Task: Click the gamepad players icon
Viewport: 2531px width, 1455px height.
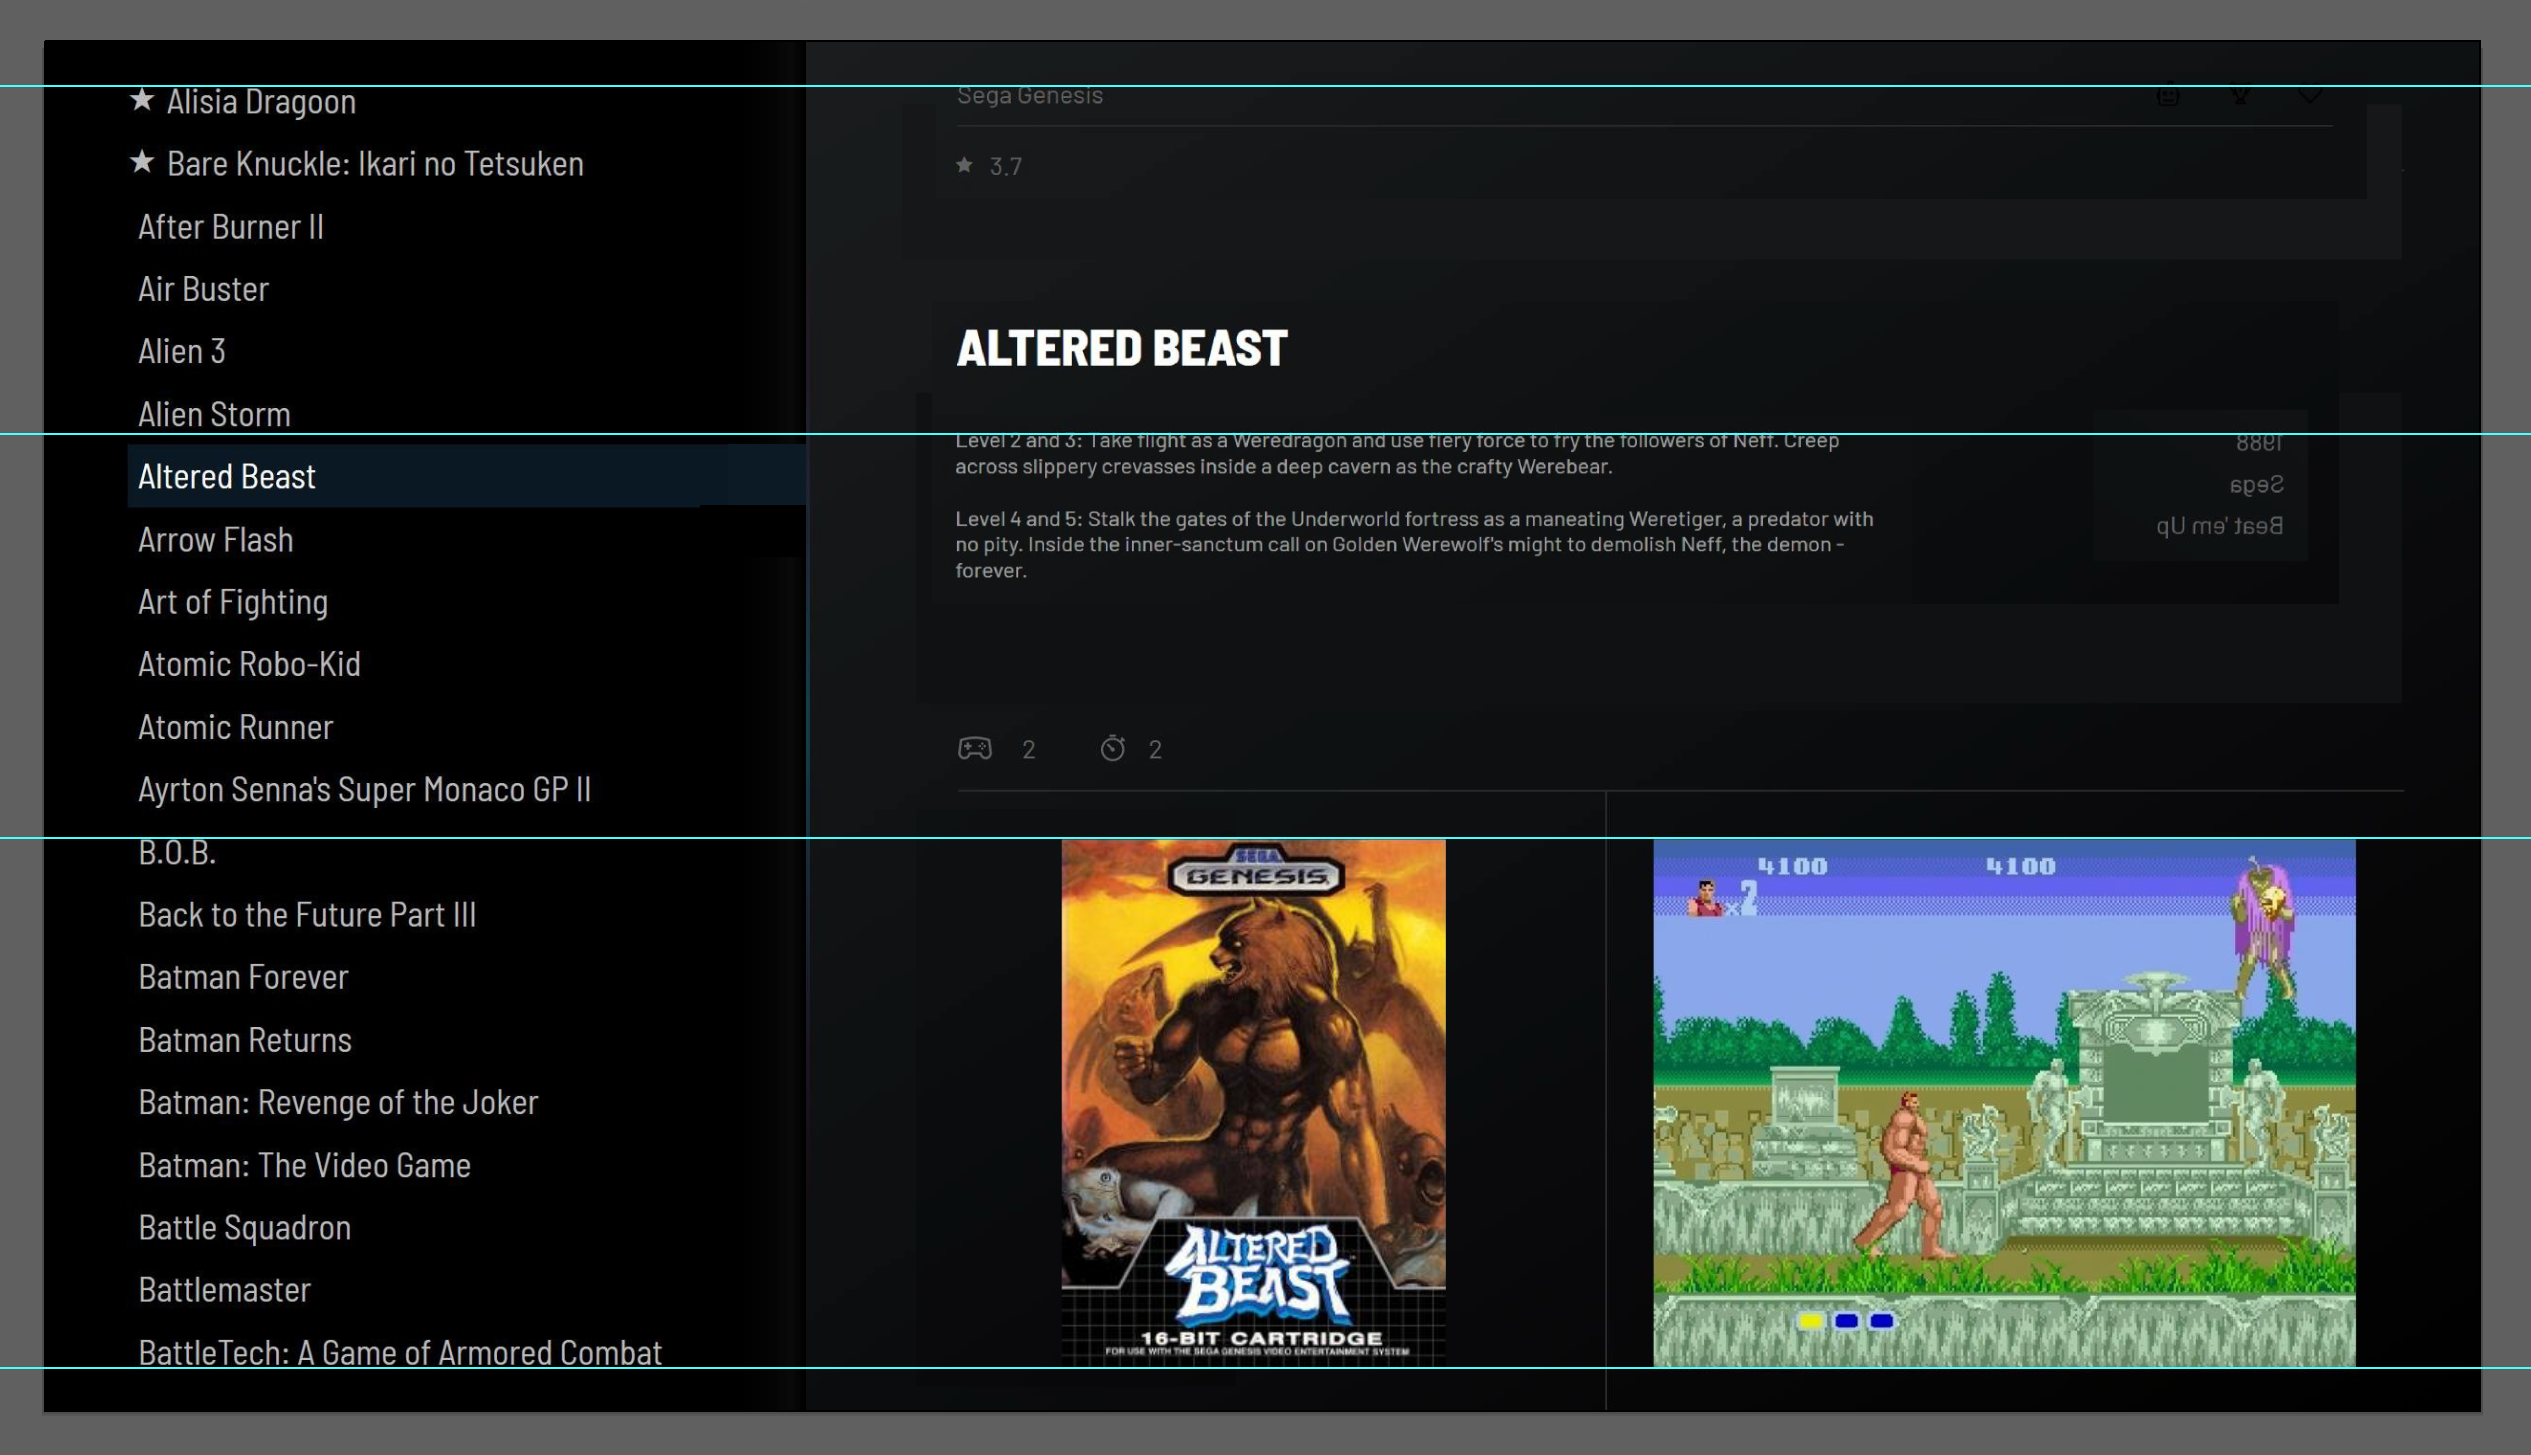Action: coord(974,748)
